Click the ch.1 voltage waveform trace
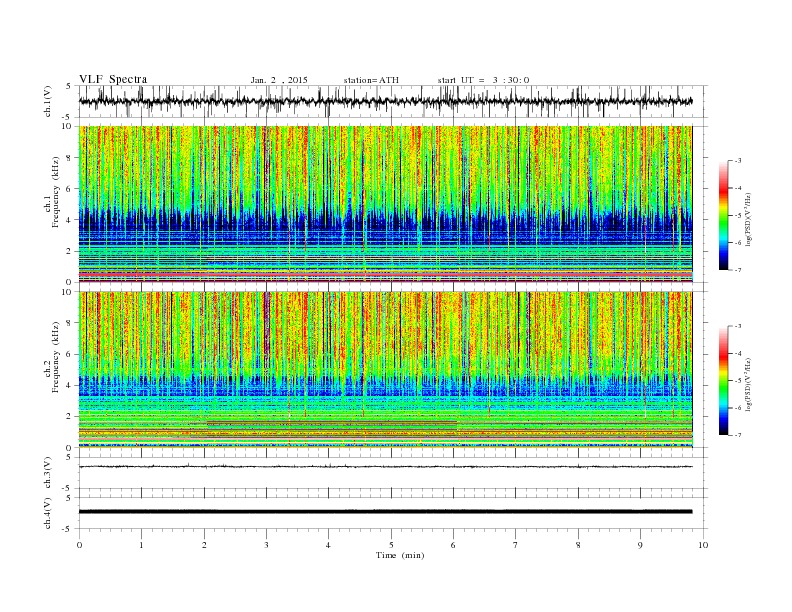792x612 pixels. [x=385, y=101]
